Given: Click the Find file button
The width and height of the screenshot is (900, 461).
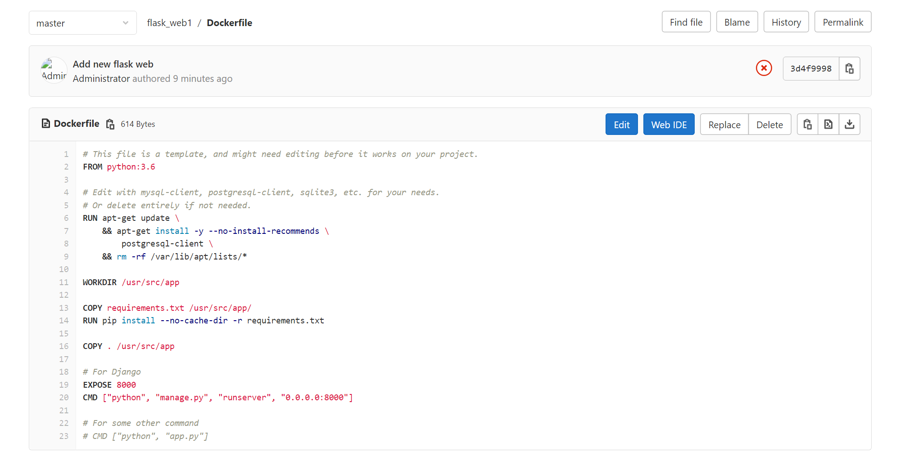Looking at the screenshot, I should pos(685,22).
